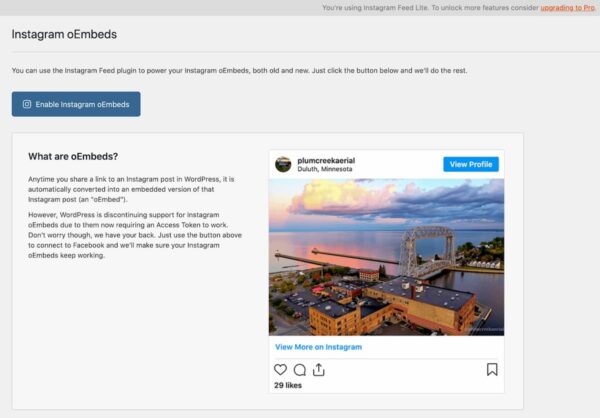Click the 29 likes count
Viewport: 600px width, 418px height.
[x=288, y=385]
